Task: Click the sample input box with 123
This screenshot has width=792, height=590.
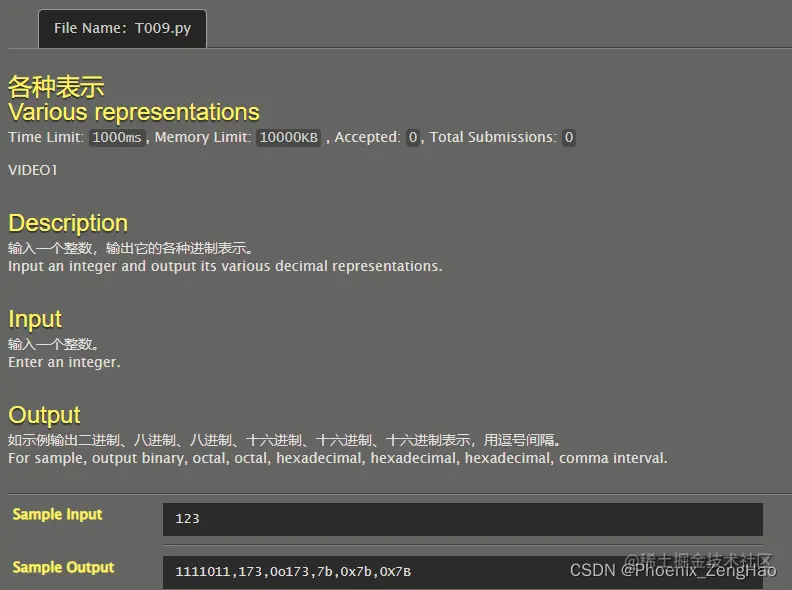Action: (463, 519)
